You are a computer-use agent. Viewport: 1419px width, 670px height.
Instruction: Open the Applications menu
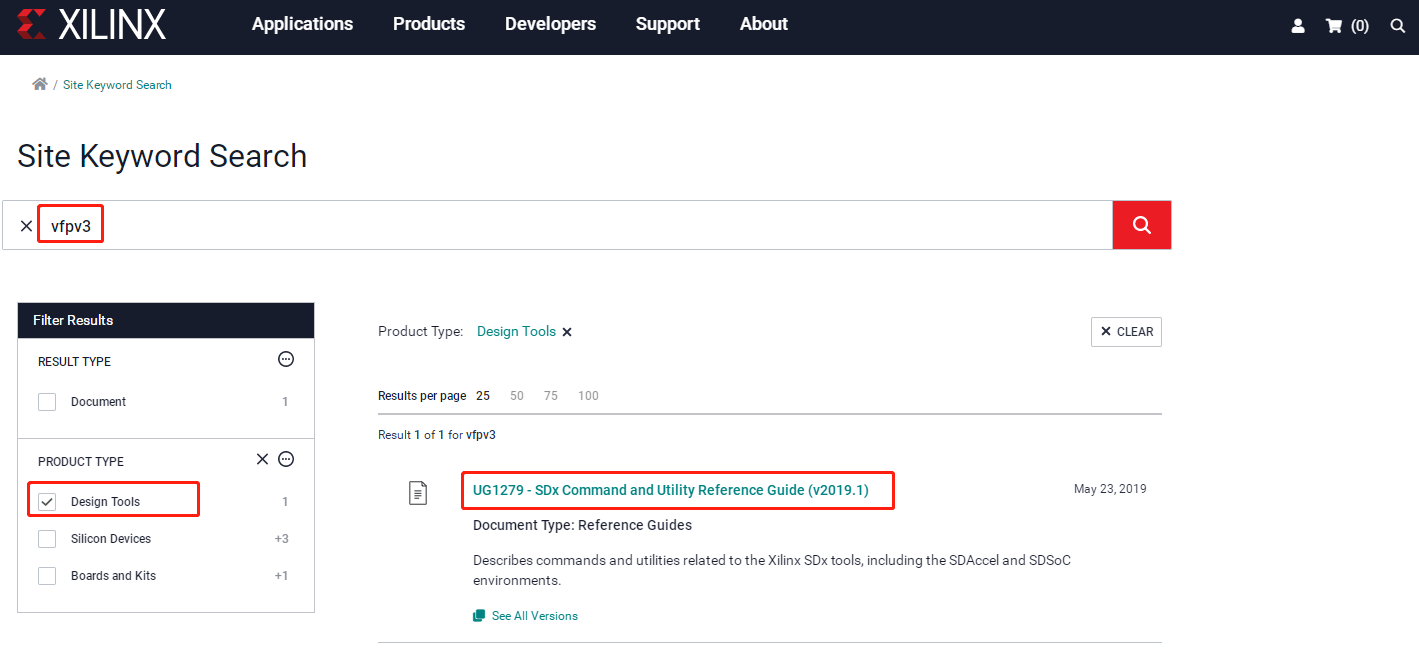302,24
